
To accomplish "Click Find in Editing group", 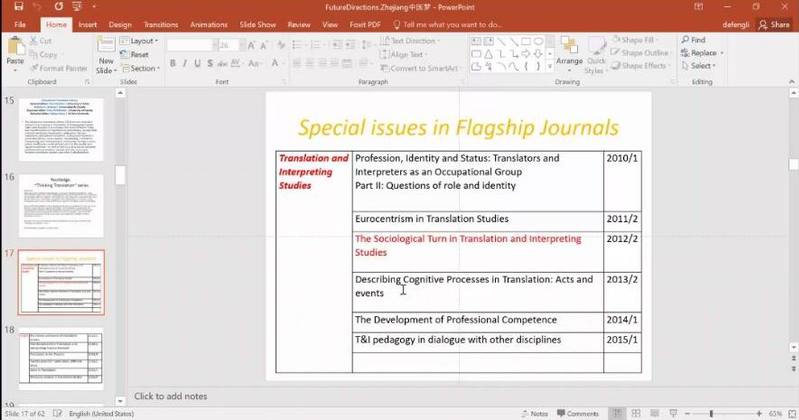I will pos(694,40).
